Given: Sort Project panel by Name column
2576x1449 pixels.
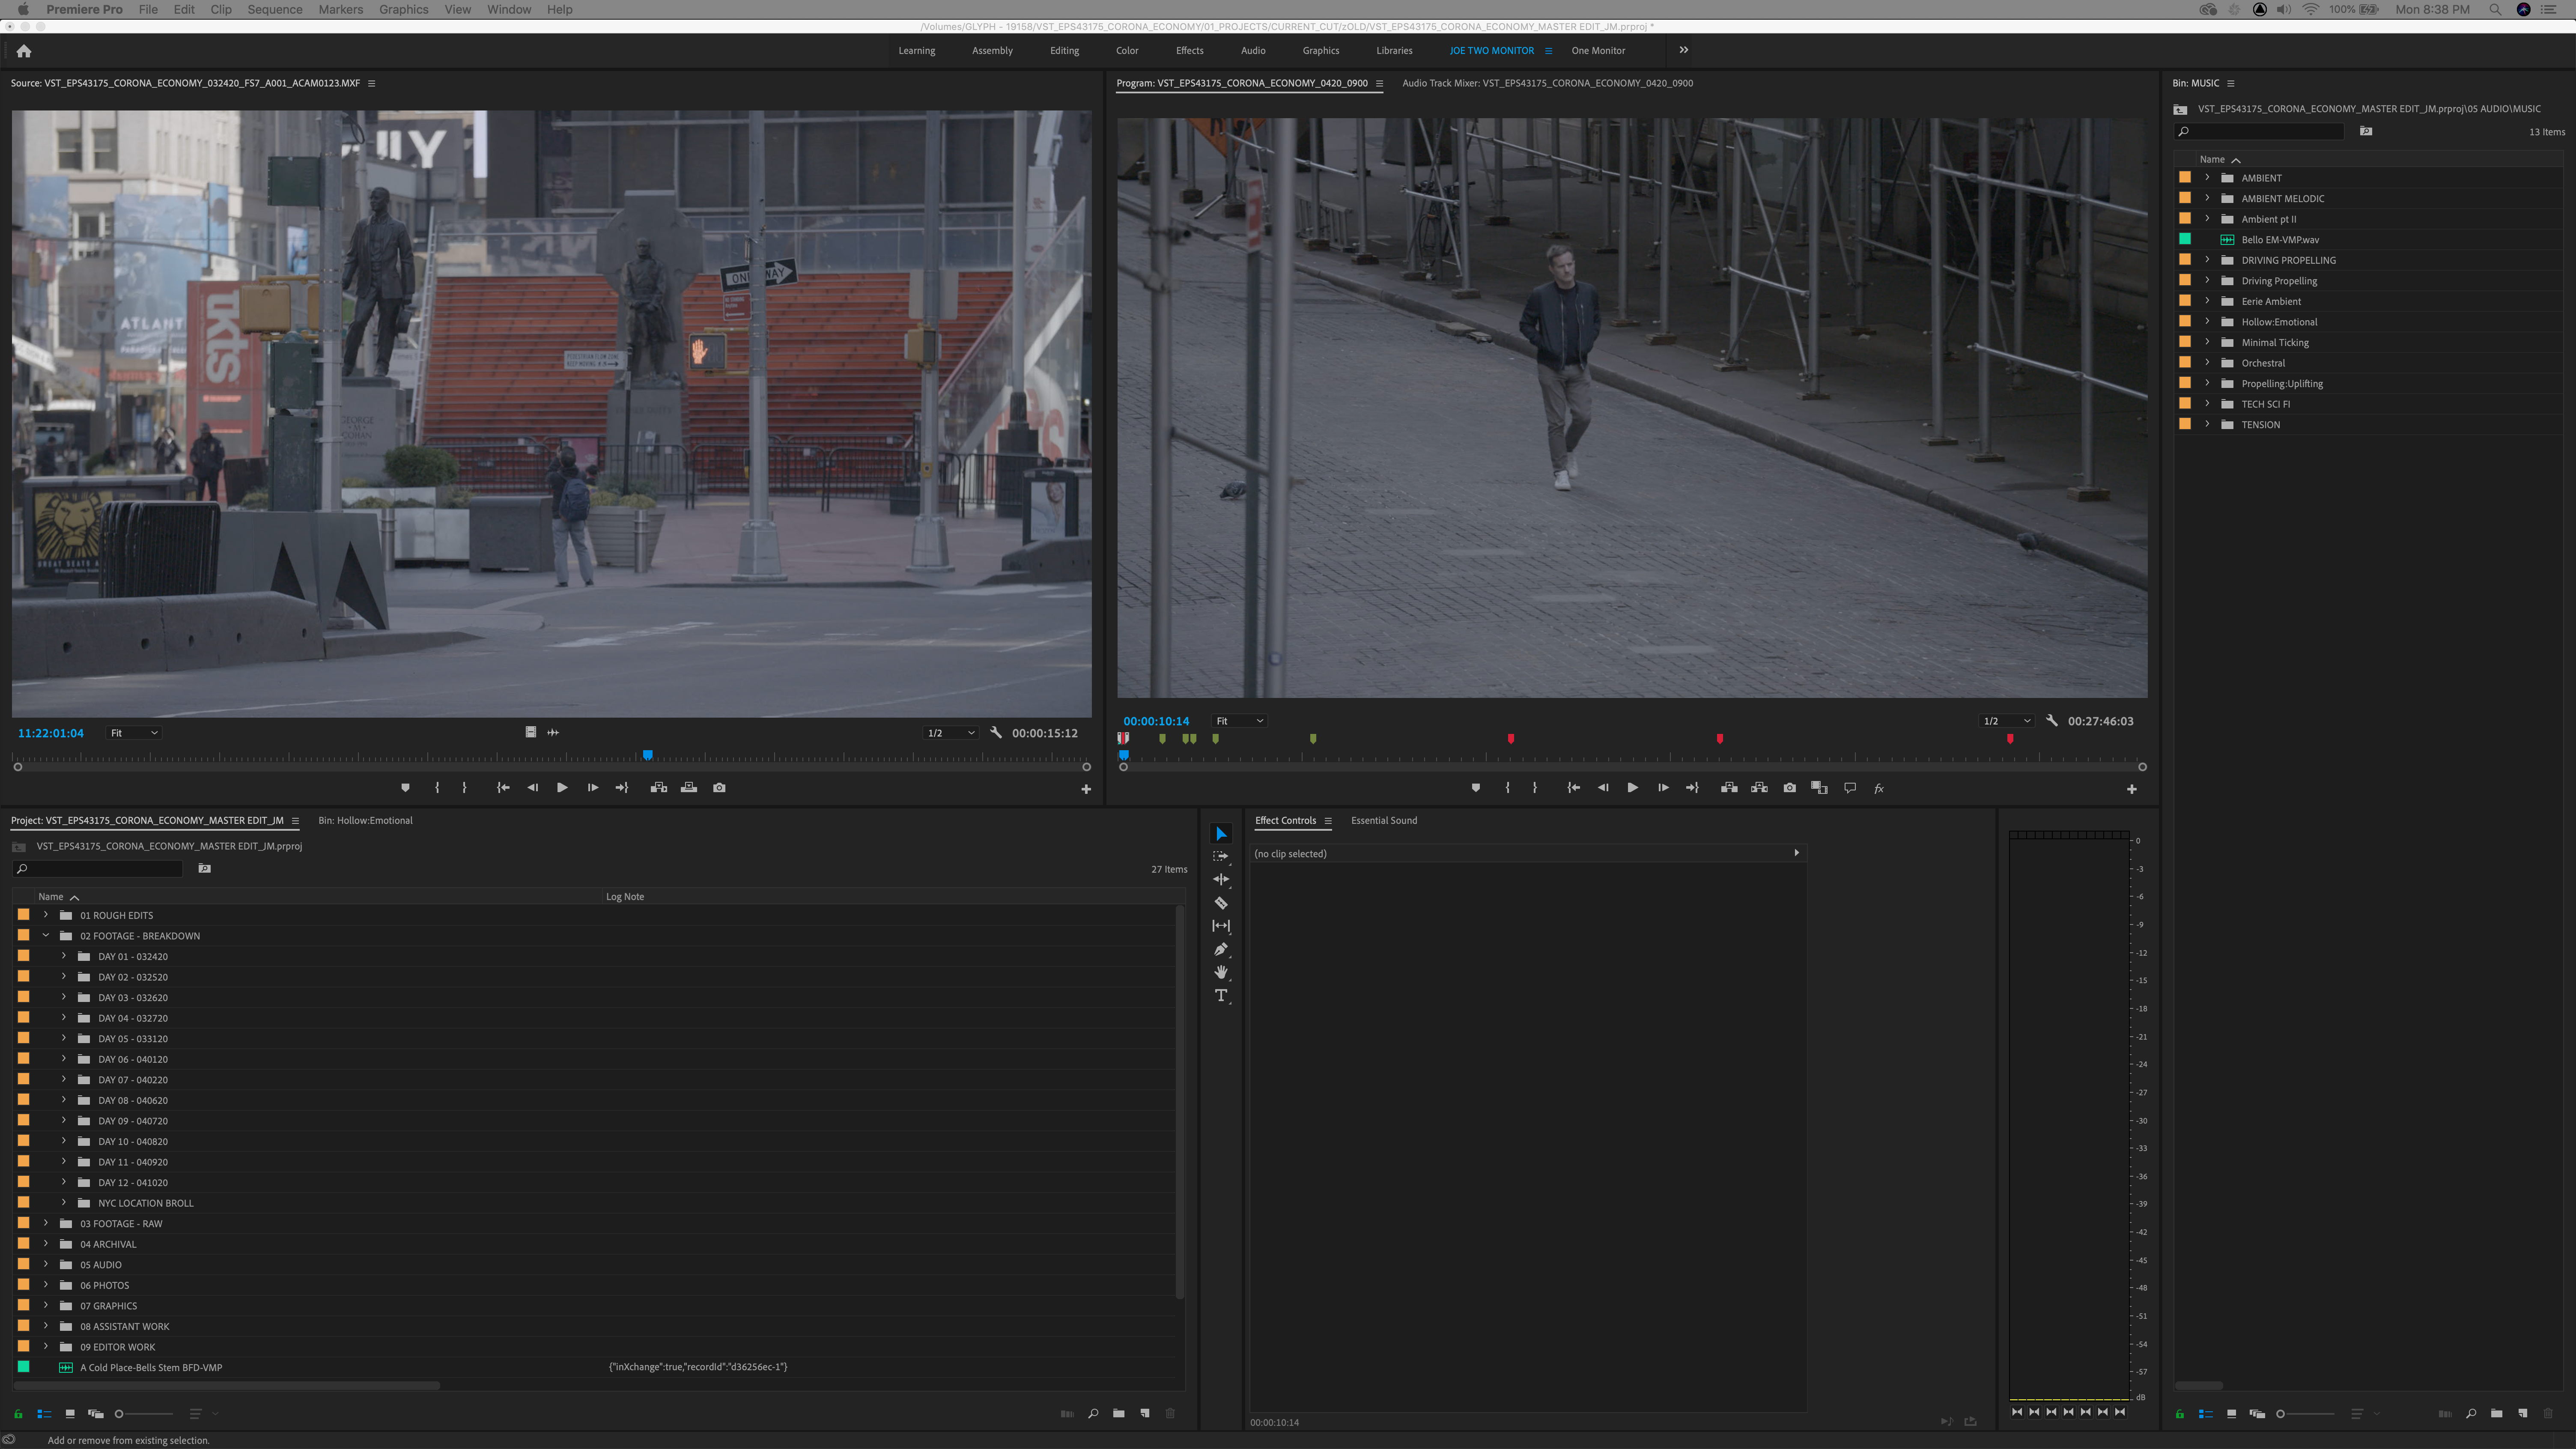Looking at the screenshot, I should 51,897.
